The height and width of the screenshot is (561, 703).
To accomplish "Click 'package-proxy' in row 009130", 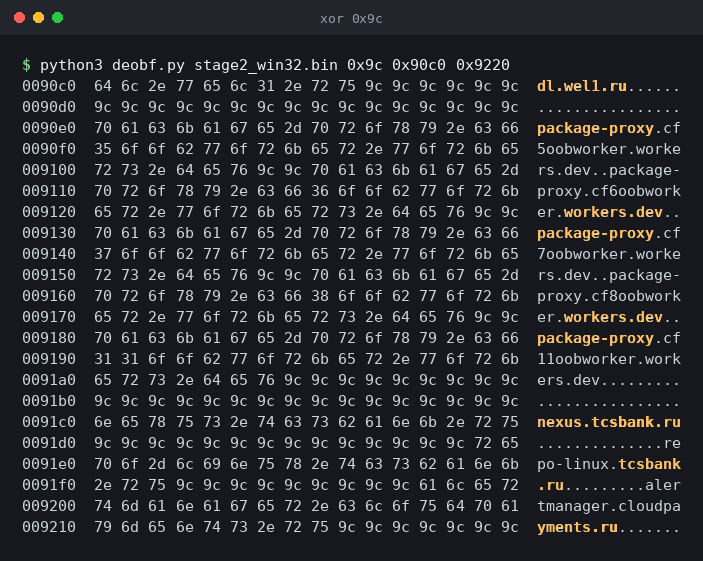I will tap(595, 233).
